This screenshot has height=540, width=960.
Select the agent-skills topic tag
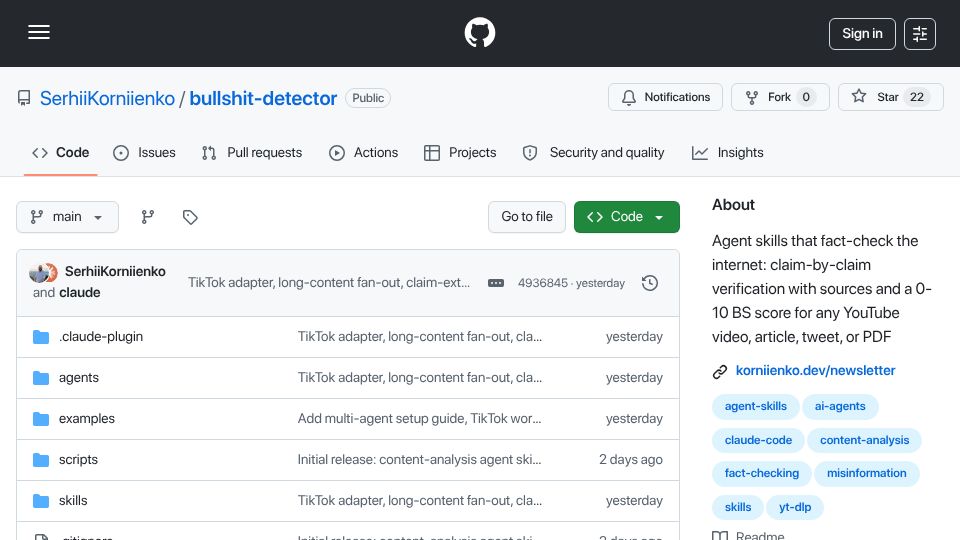pos(756,407)
